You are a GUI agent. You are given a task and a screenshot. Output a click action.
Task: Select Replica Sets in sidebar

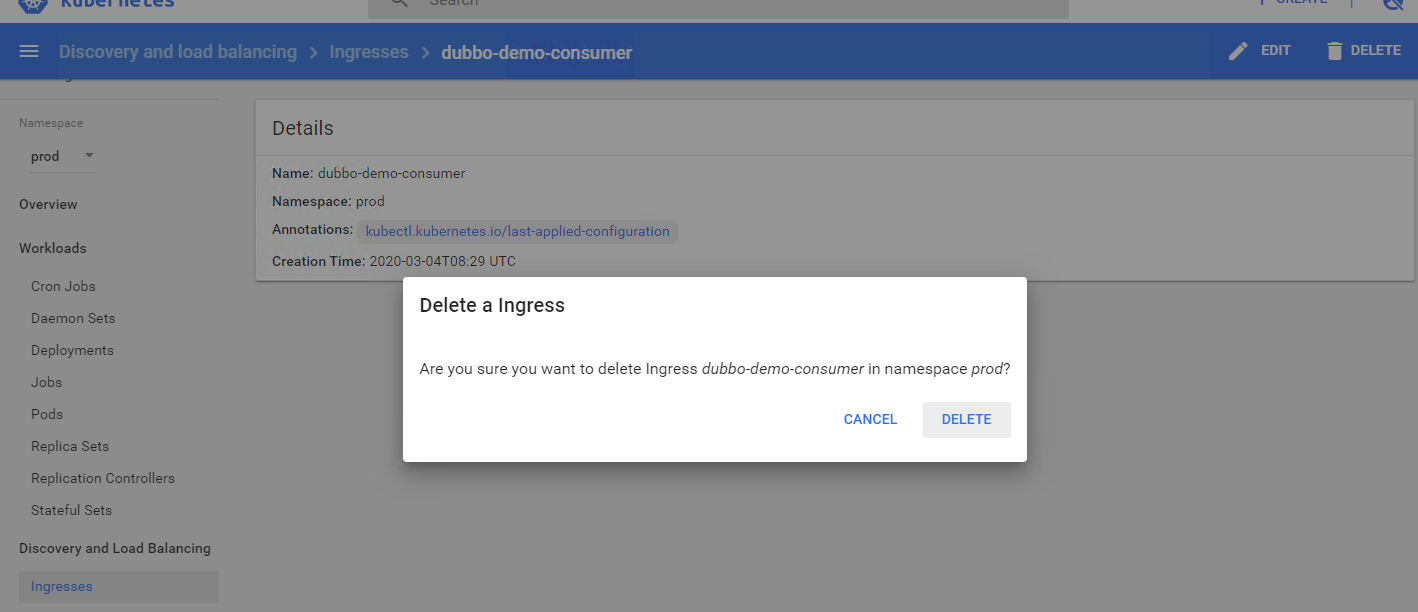pos(70,446)
